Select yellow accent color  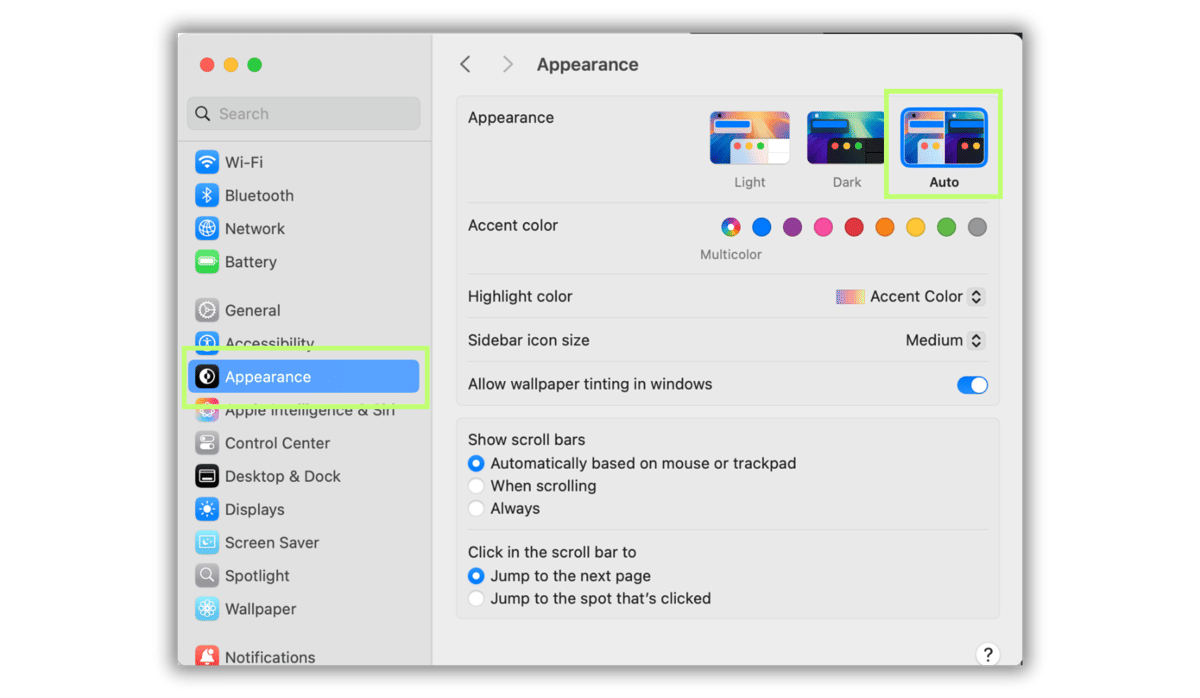click(916, 227)
